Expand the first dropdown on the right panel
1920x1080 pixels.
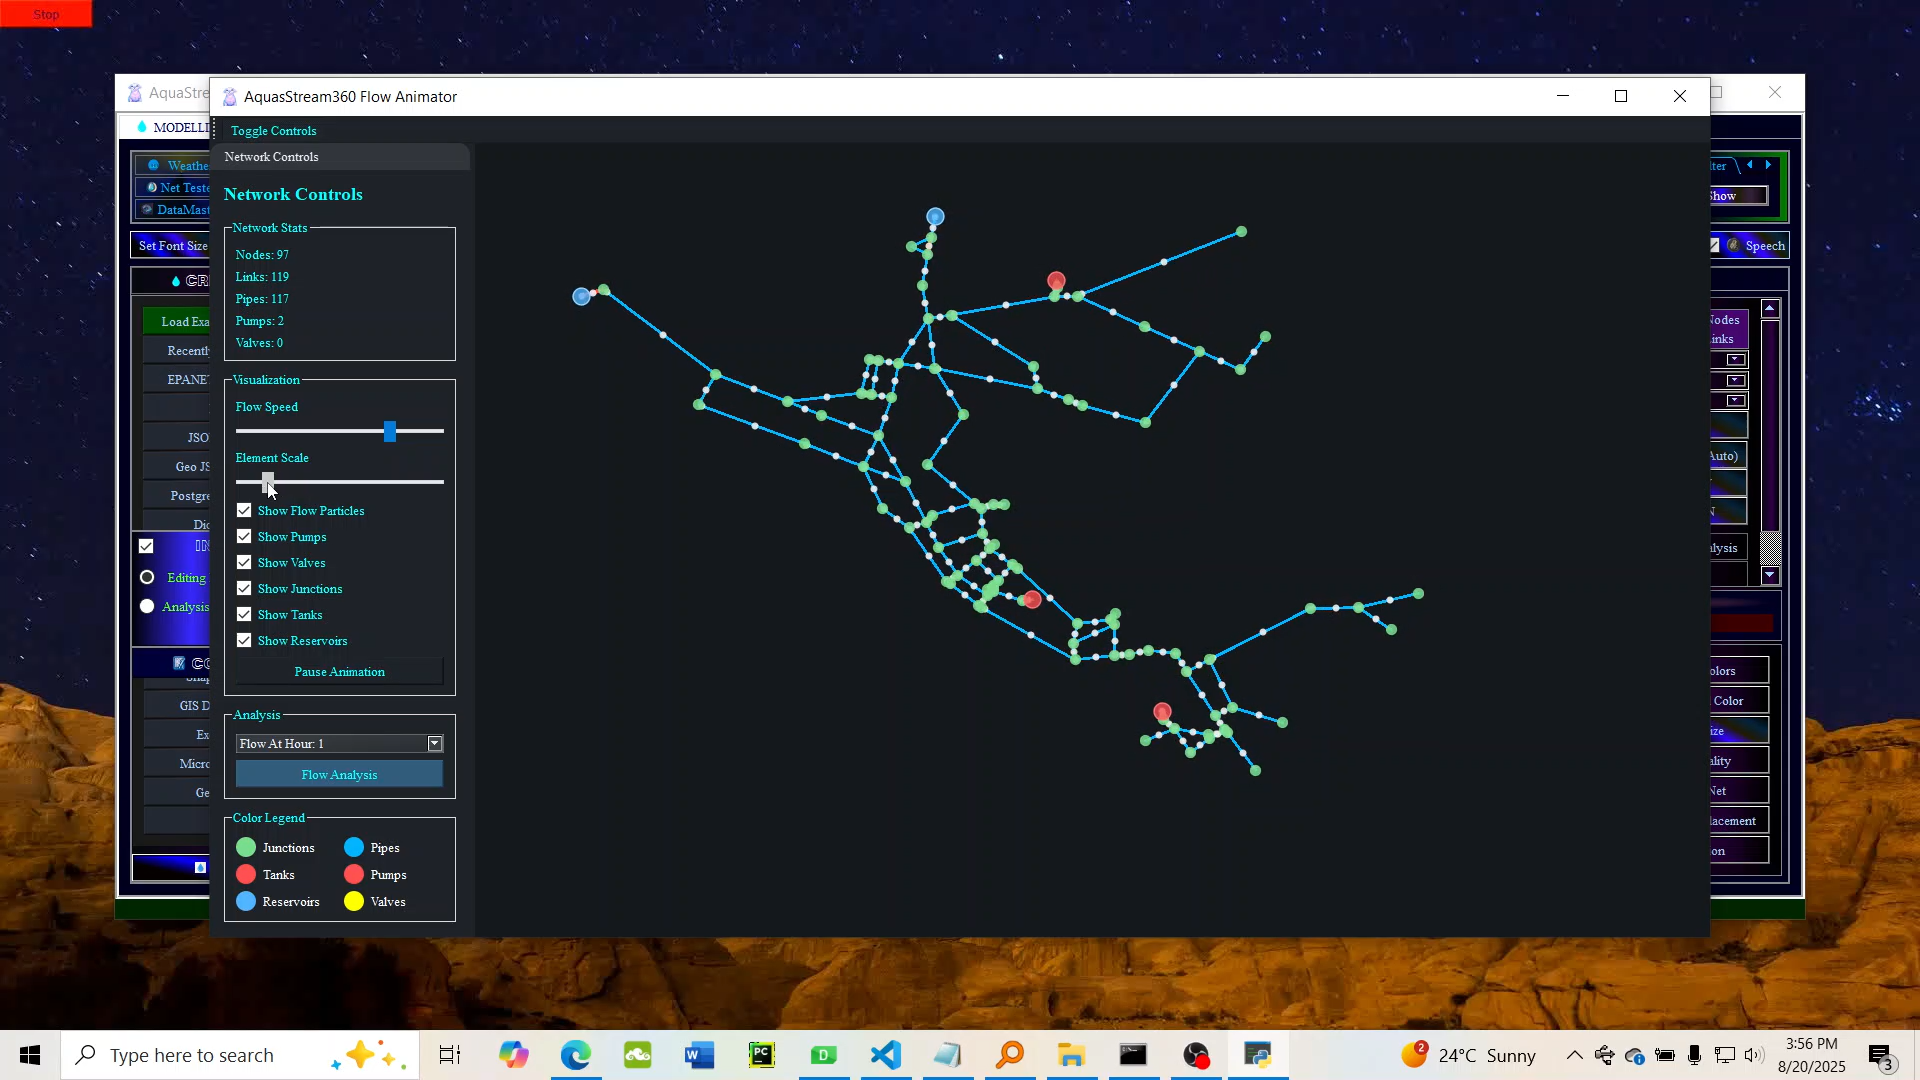tap(1734, 359)
